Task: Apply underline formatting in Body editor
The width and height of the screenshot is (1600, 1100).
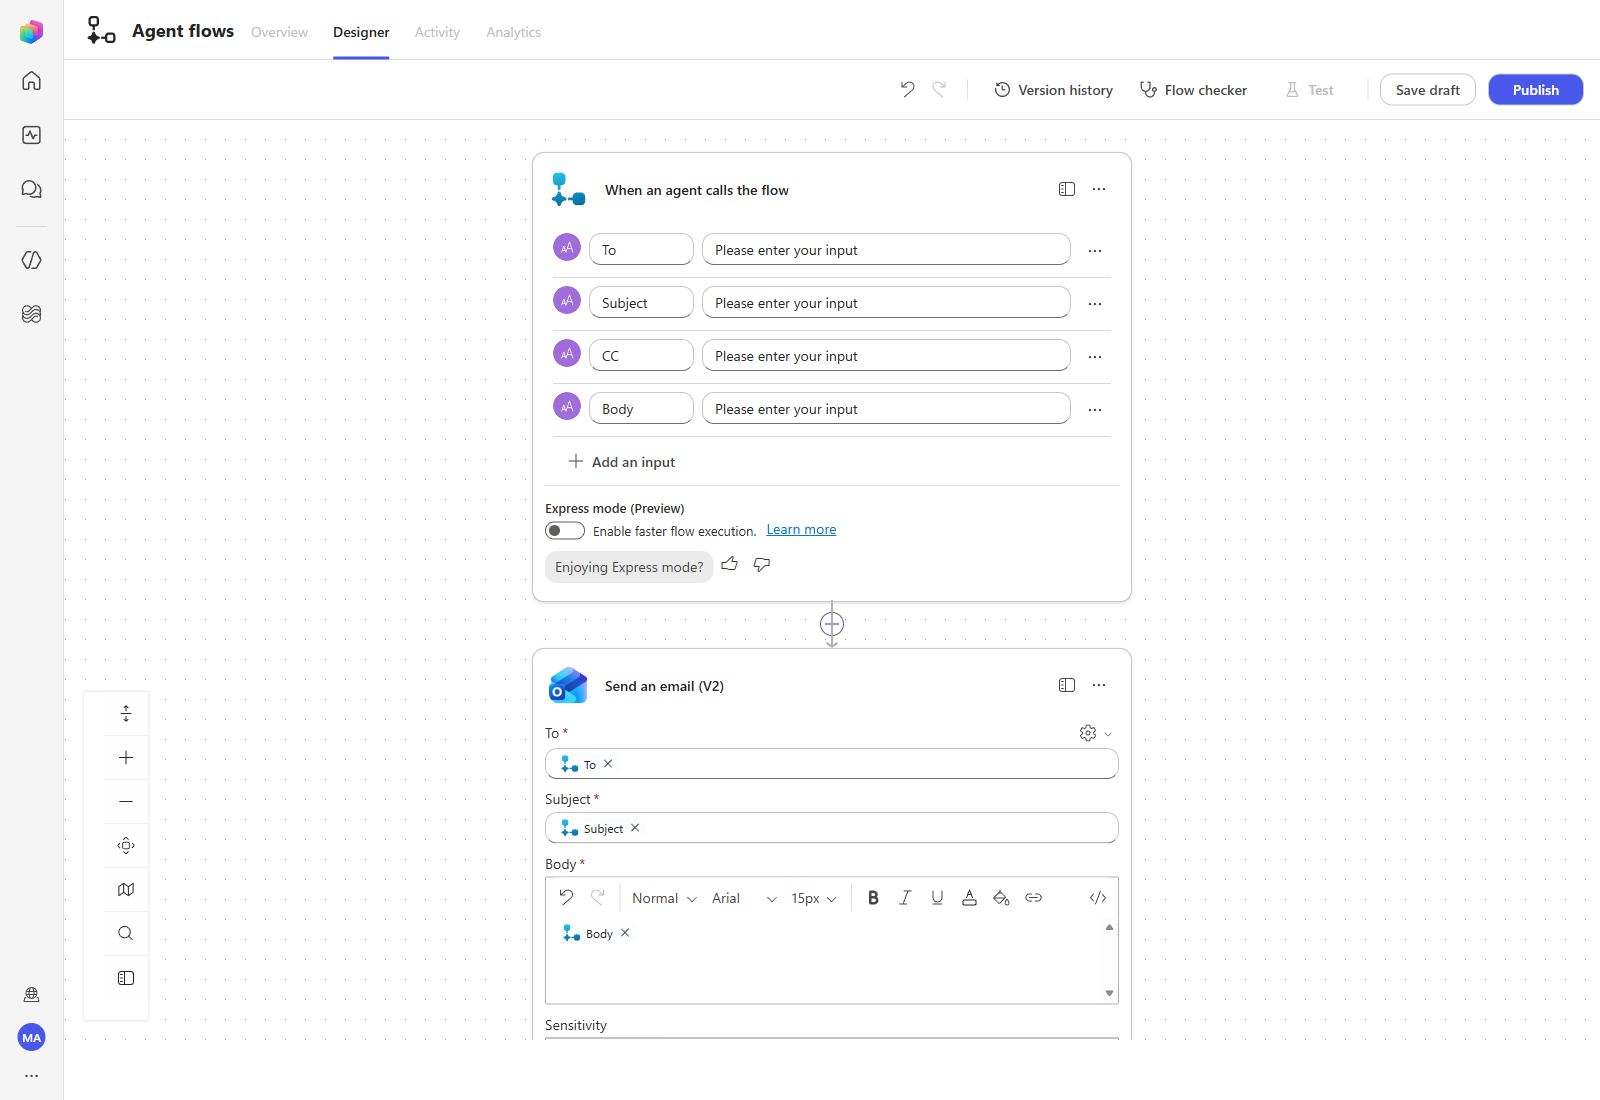Action: (x=937, y=898)
